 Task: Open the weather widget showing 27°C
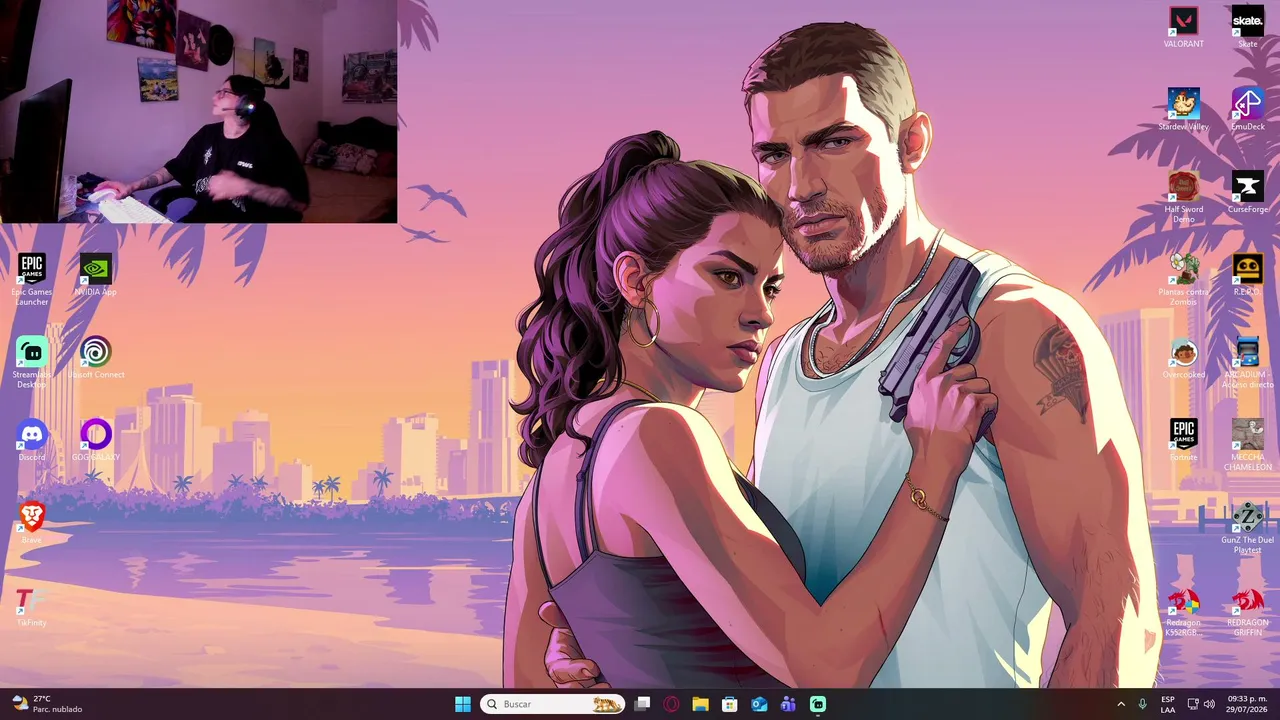47,704
